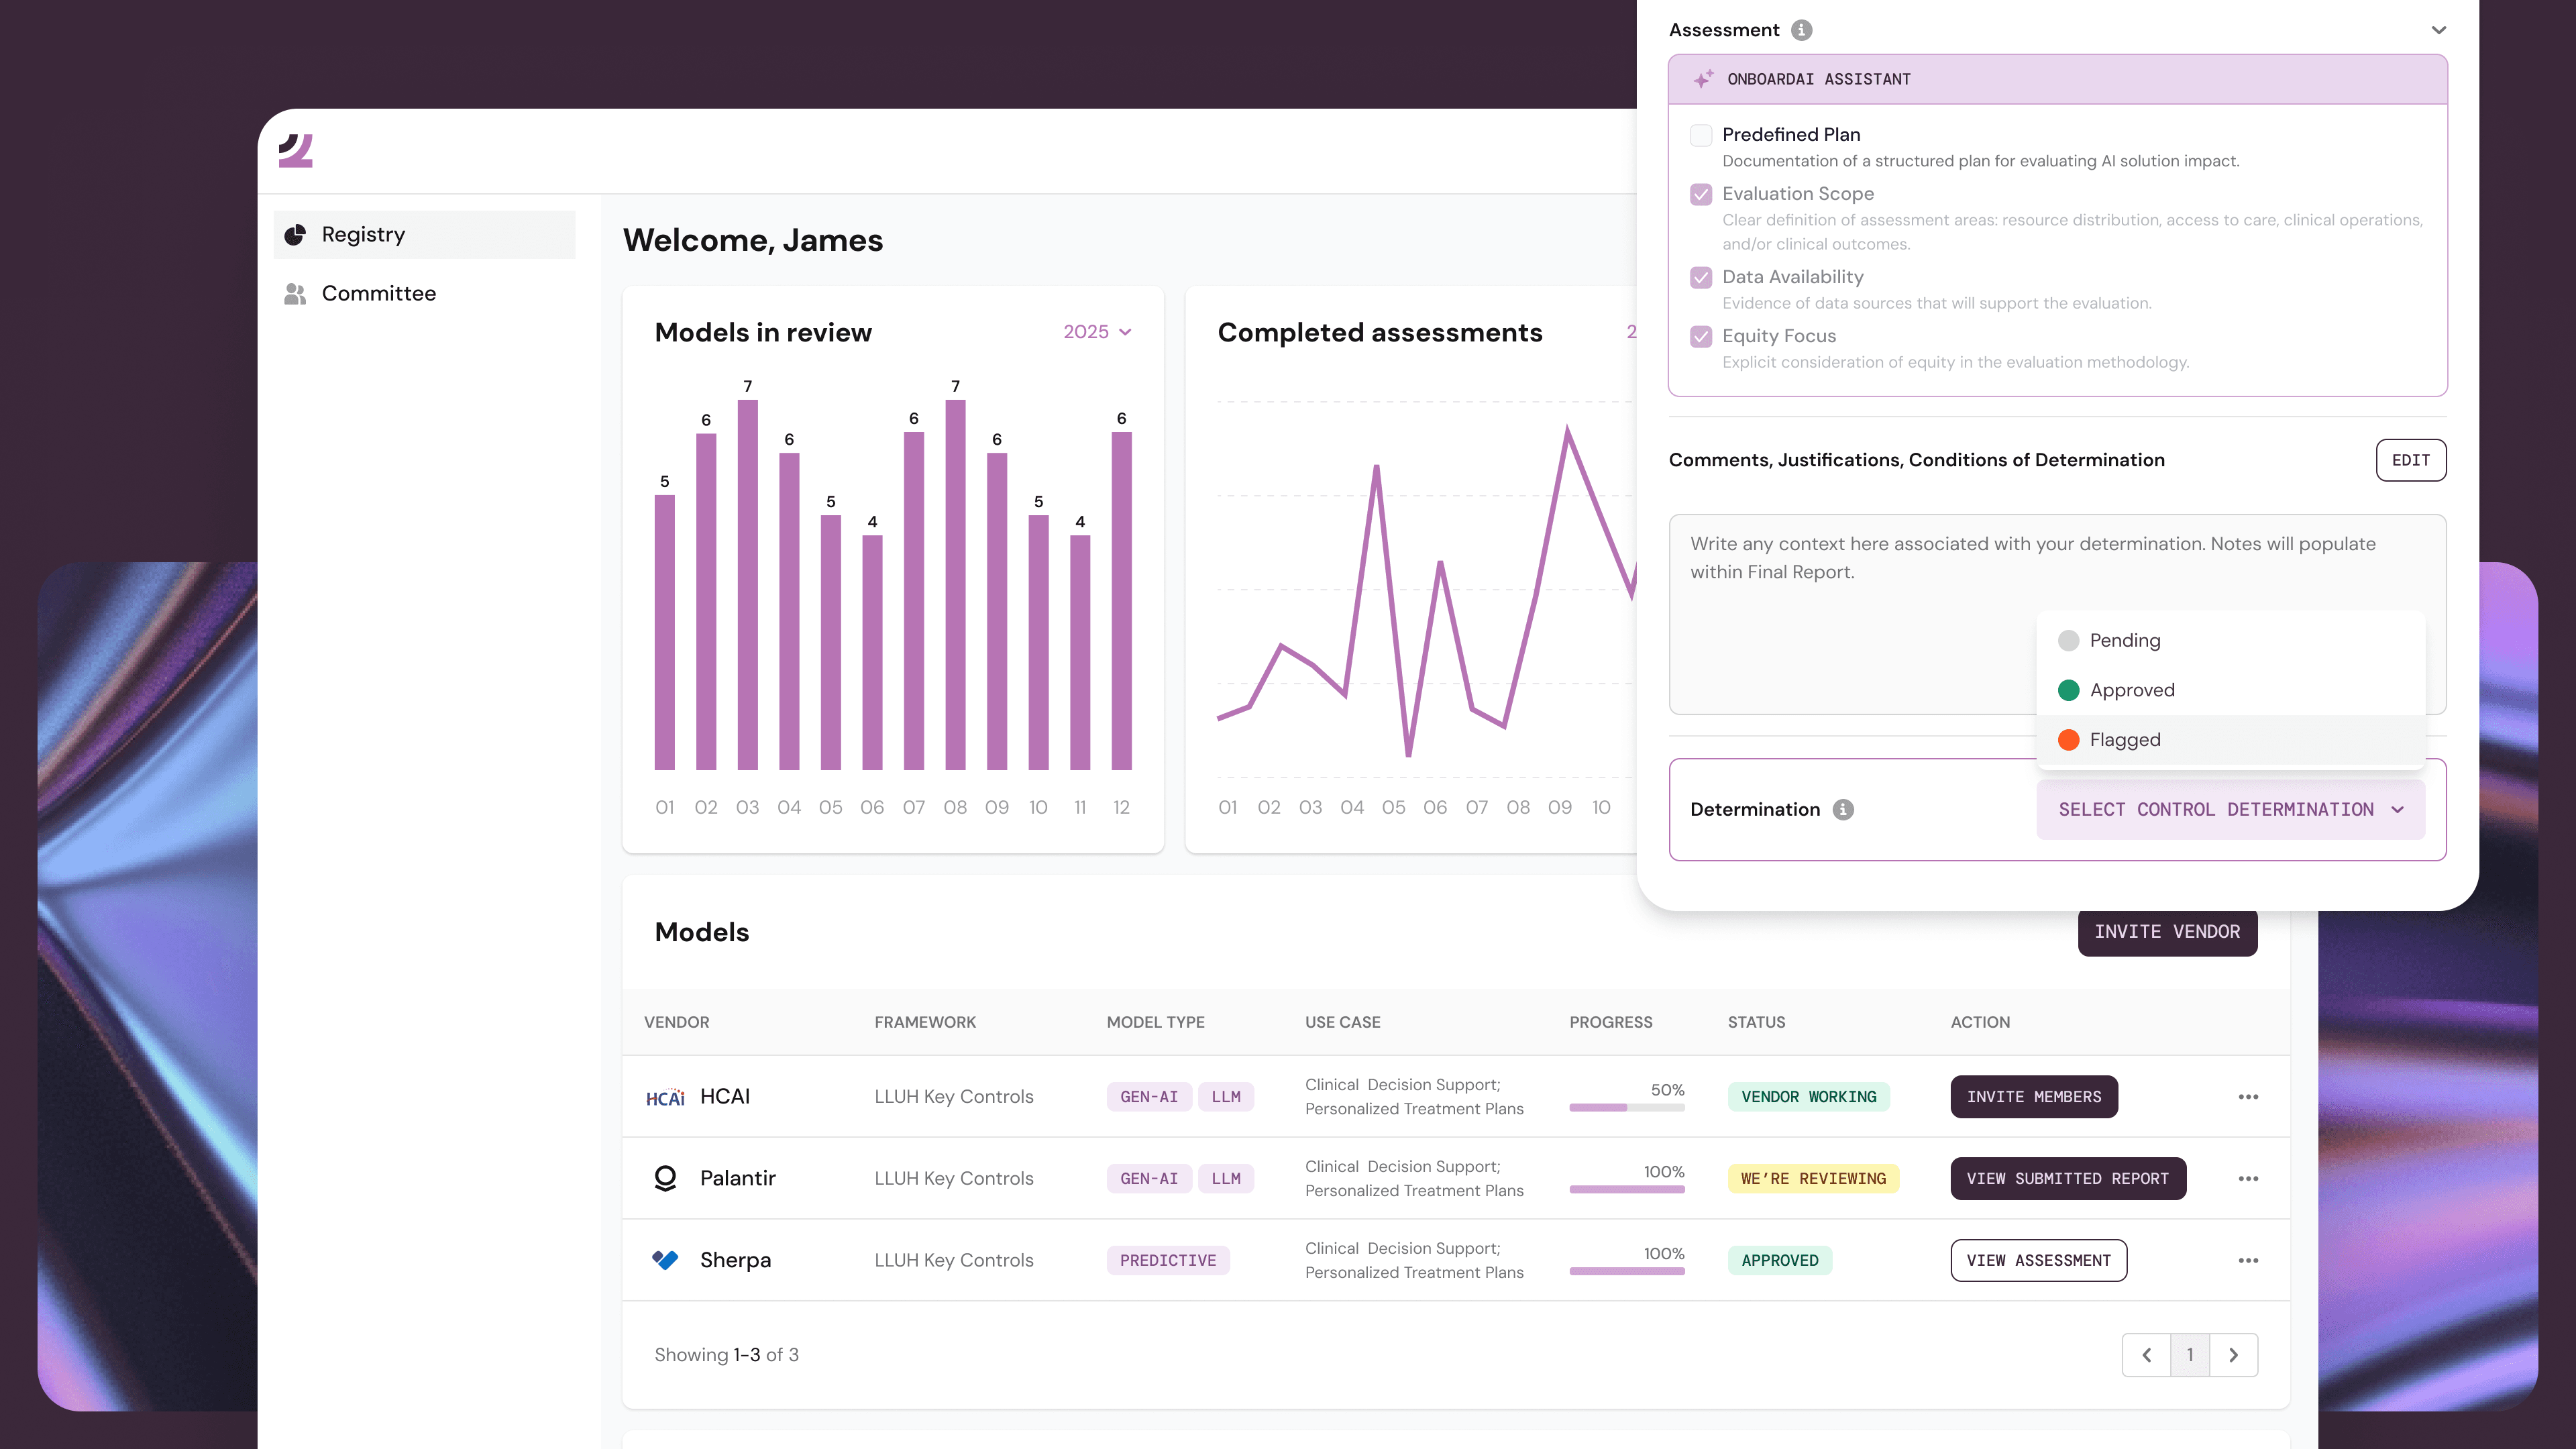Click the Determination info icon
Viewport: 2576px width, 1449px height.
(x=1843, y=809)
